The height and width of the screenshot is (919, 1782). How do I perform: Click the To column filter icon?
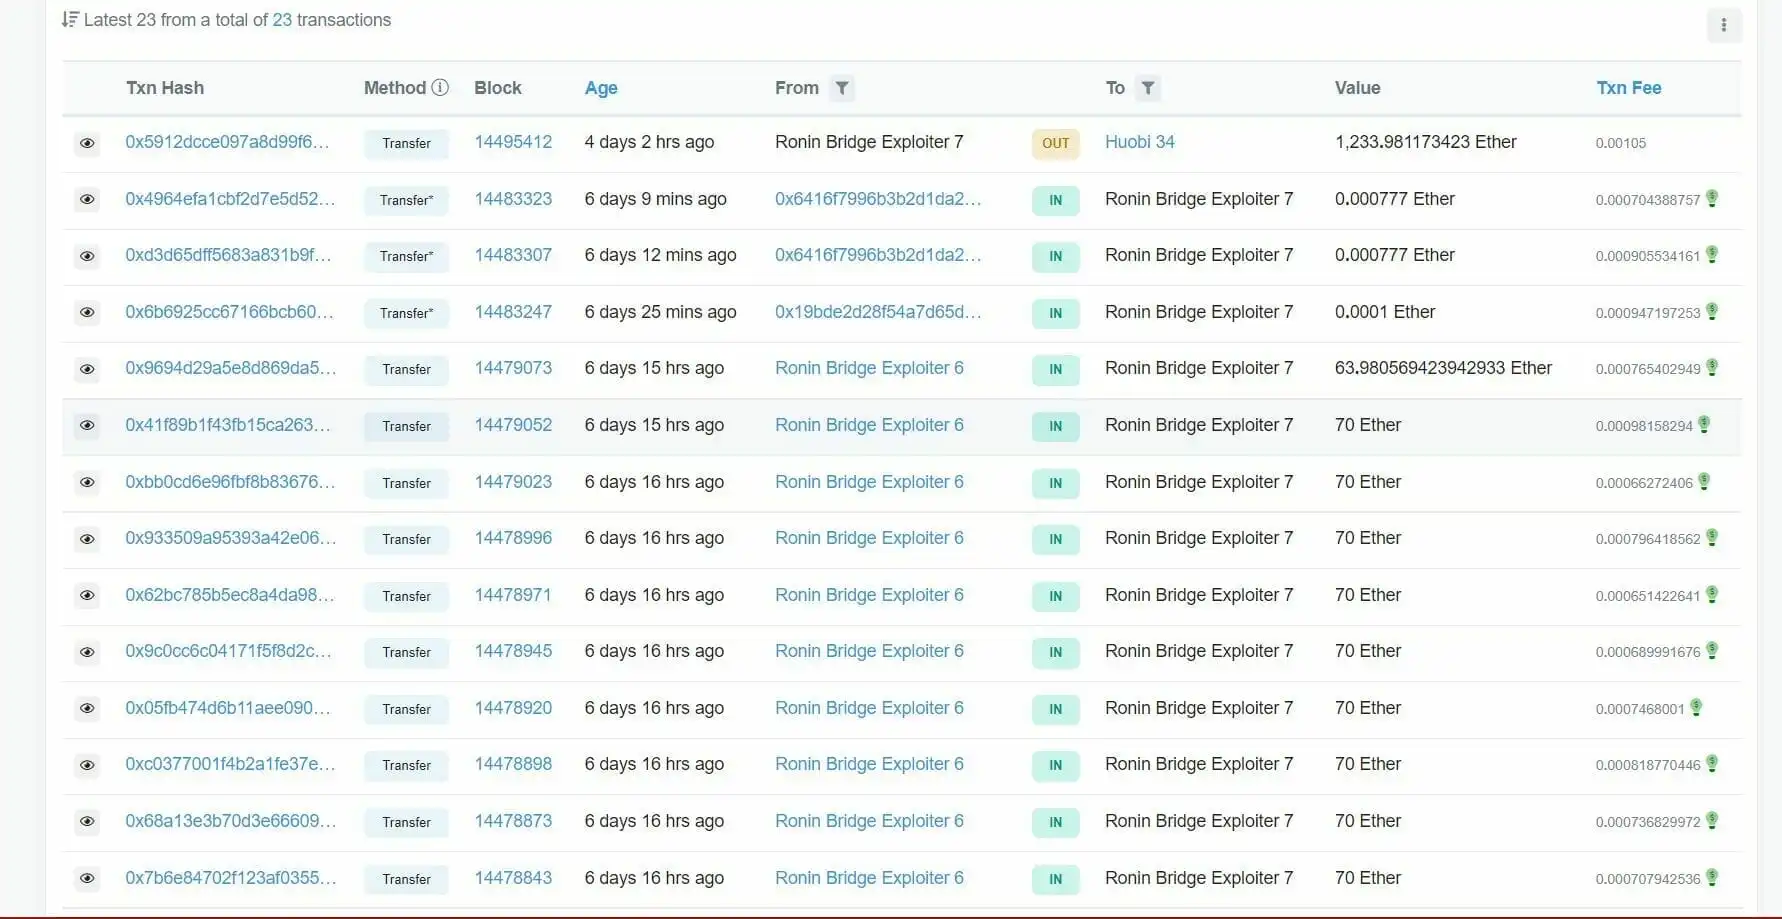pos(1148,88)
